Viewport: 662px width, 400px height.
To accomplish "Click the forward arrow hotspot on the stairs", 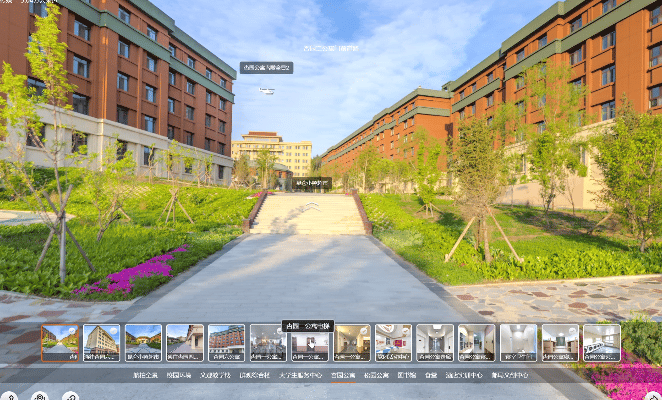I will [312, 206].
